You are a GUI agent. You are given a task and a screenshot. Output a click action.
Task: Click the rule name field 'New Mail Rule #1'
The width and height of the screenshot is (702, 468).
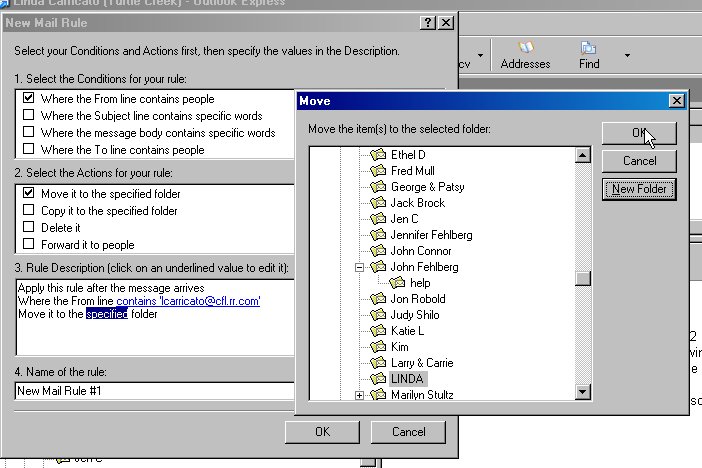[154, 391]
